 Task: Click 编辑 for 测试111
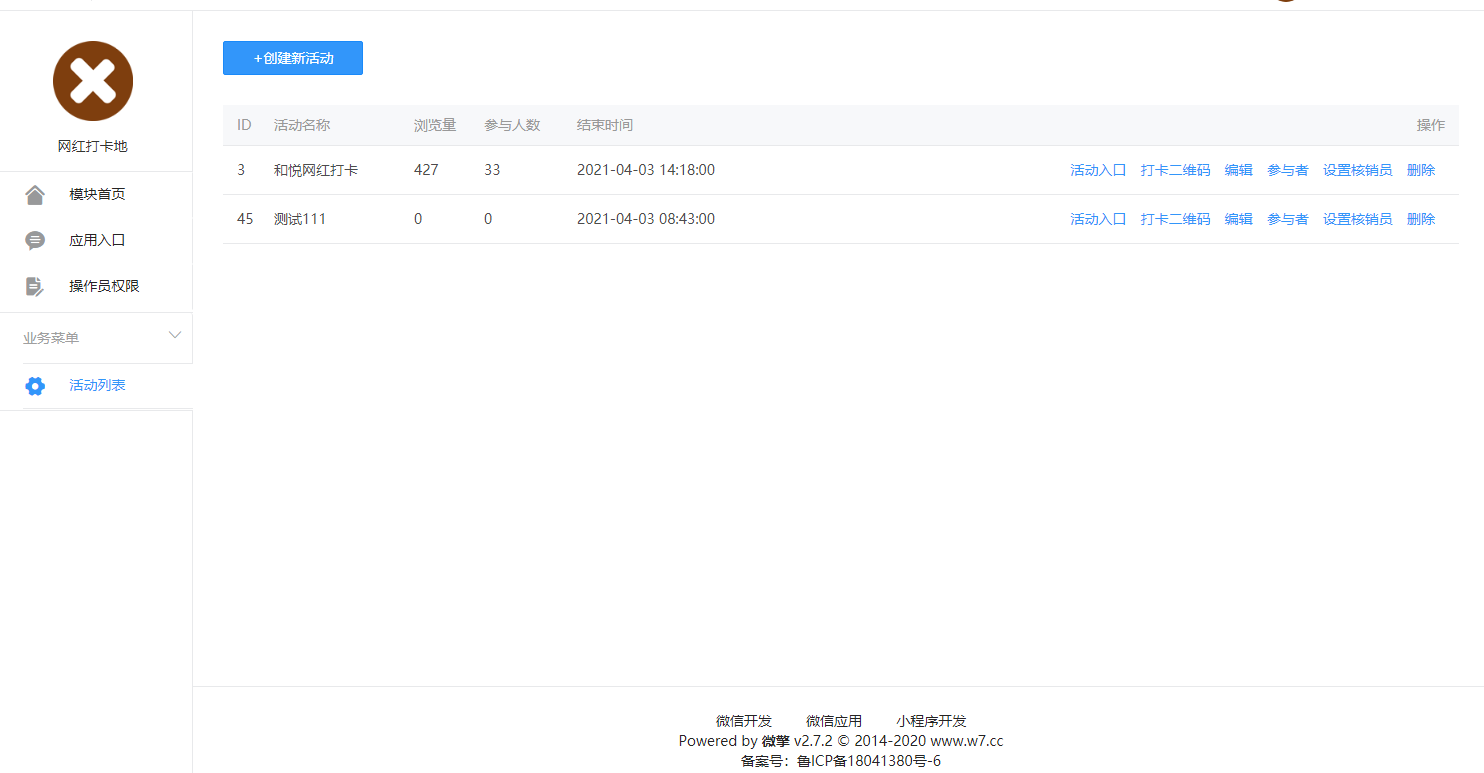(1238, 219)
